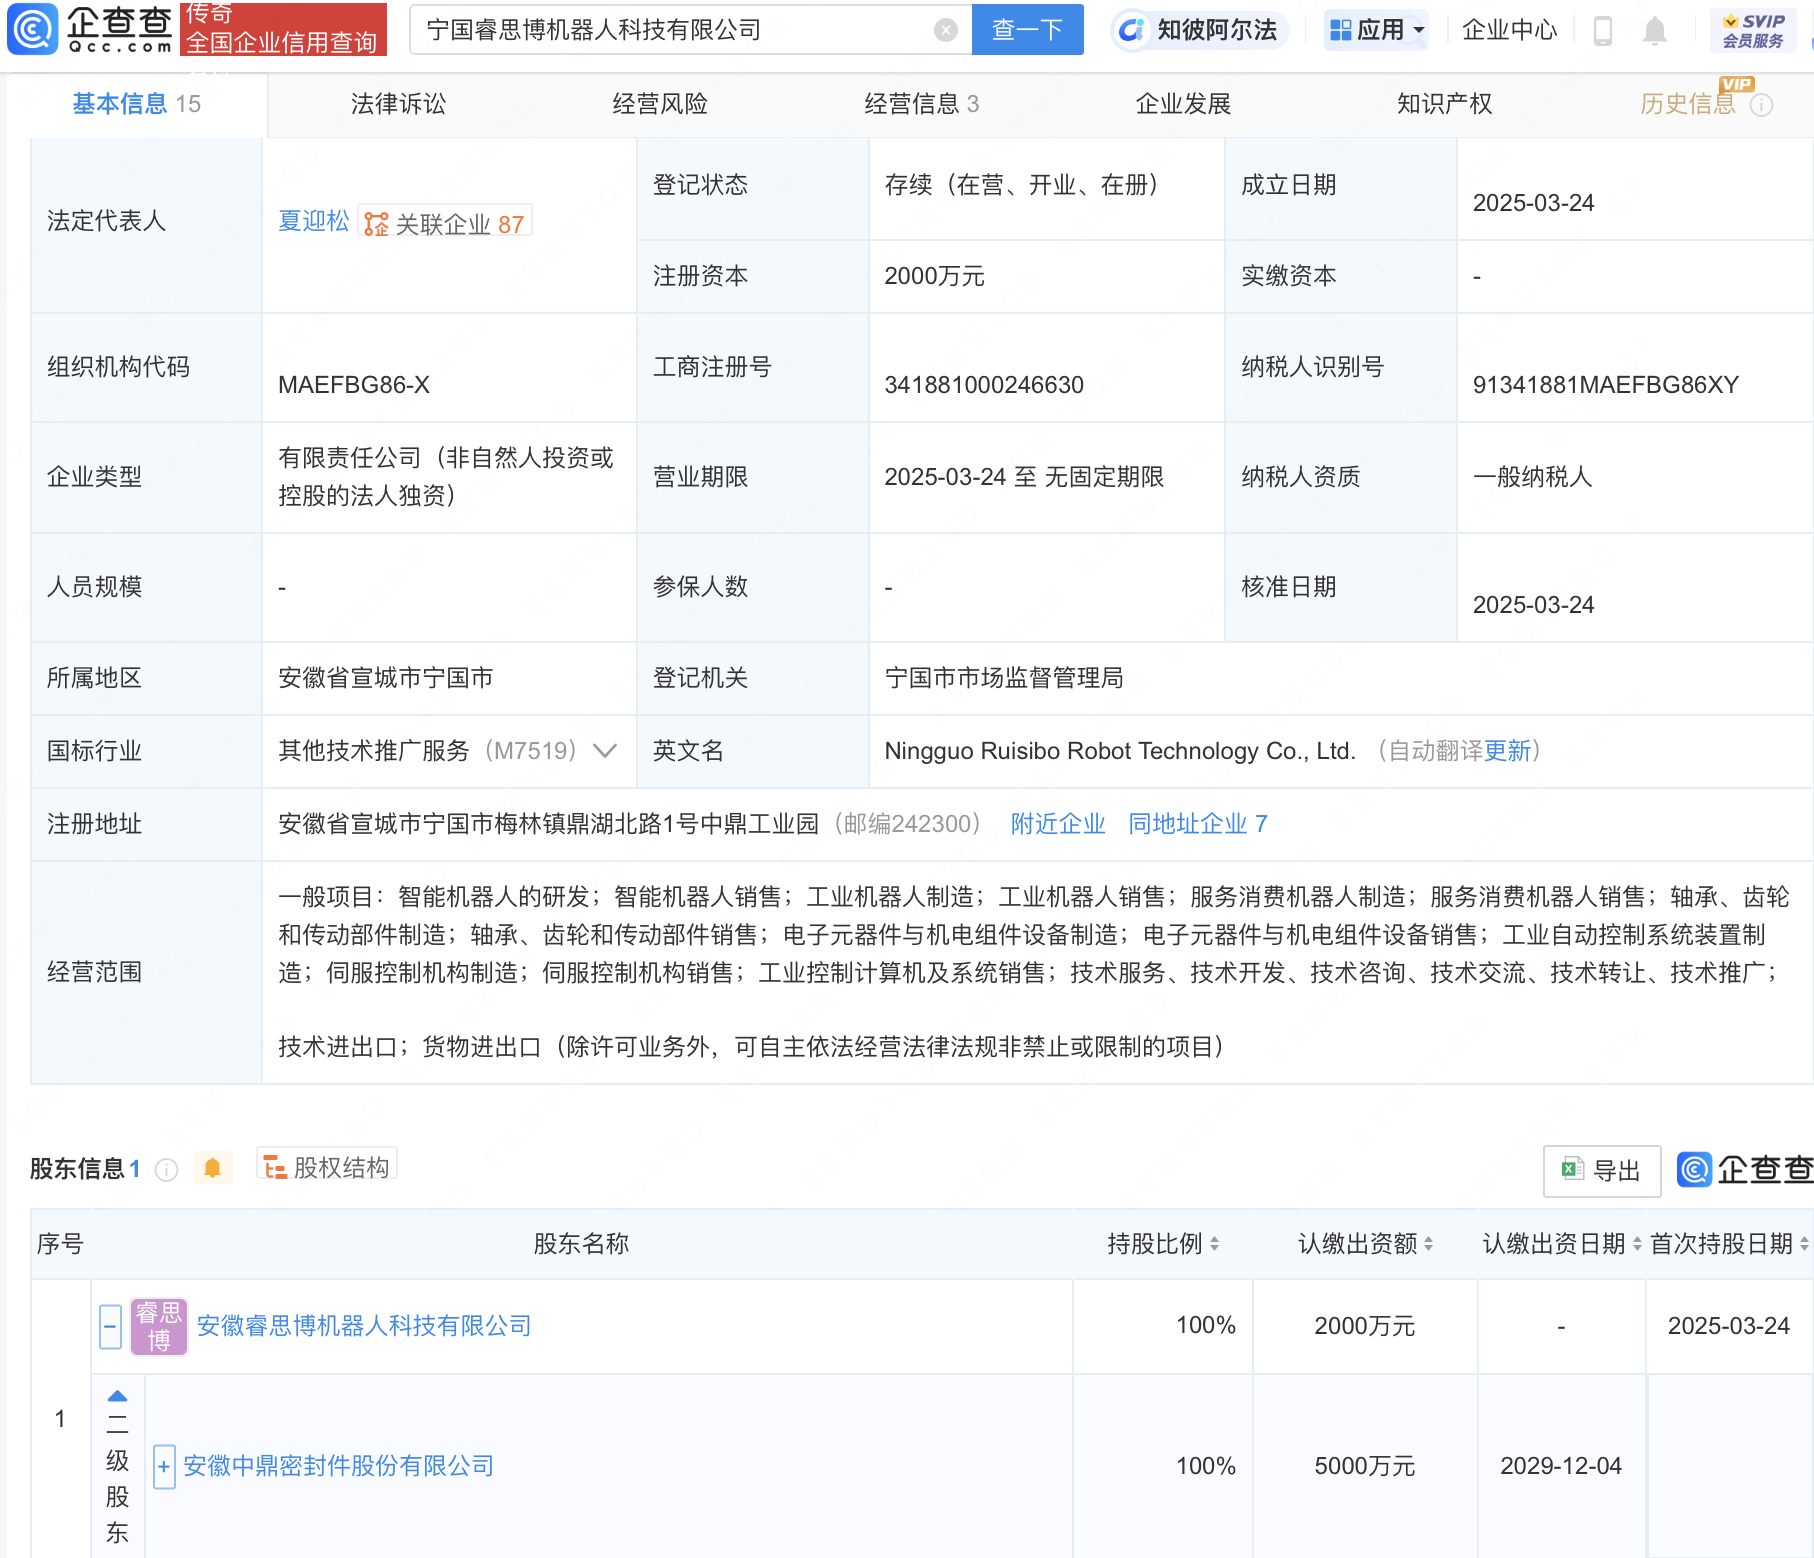The width and height of the screenshot is (1814, 1558).
Task: Click 附近企业 link
Action: pos(1058,824)
